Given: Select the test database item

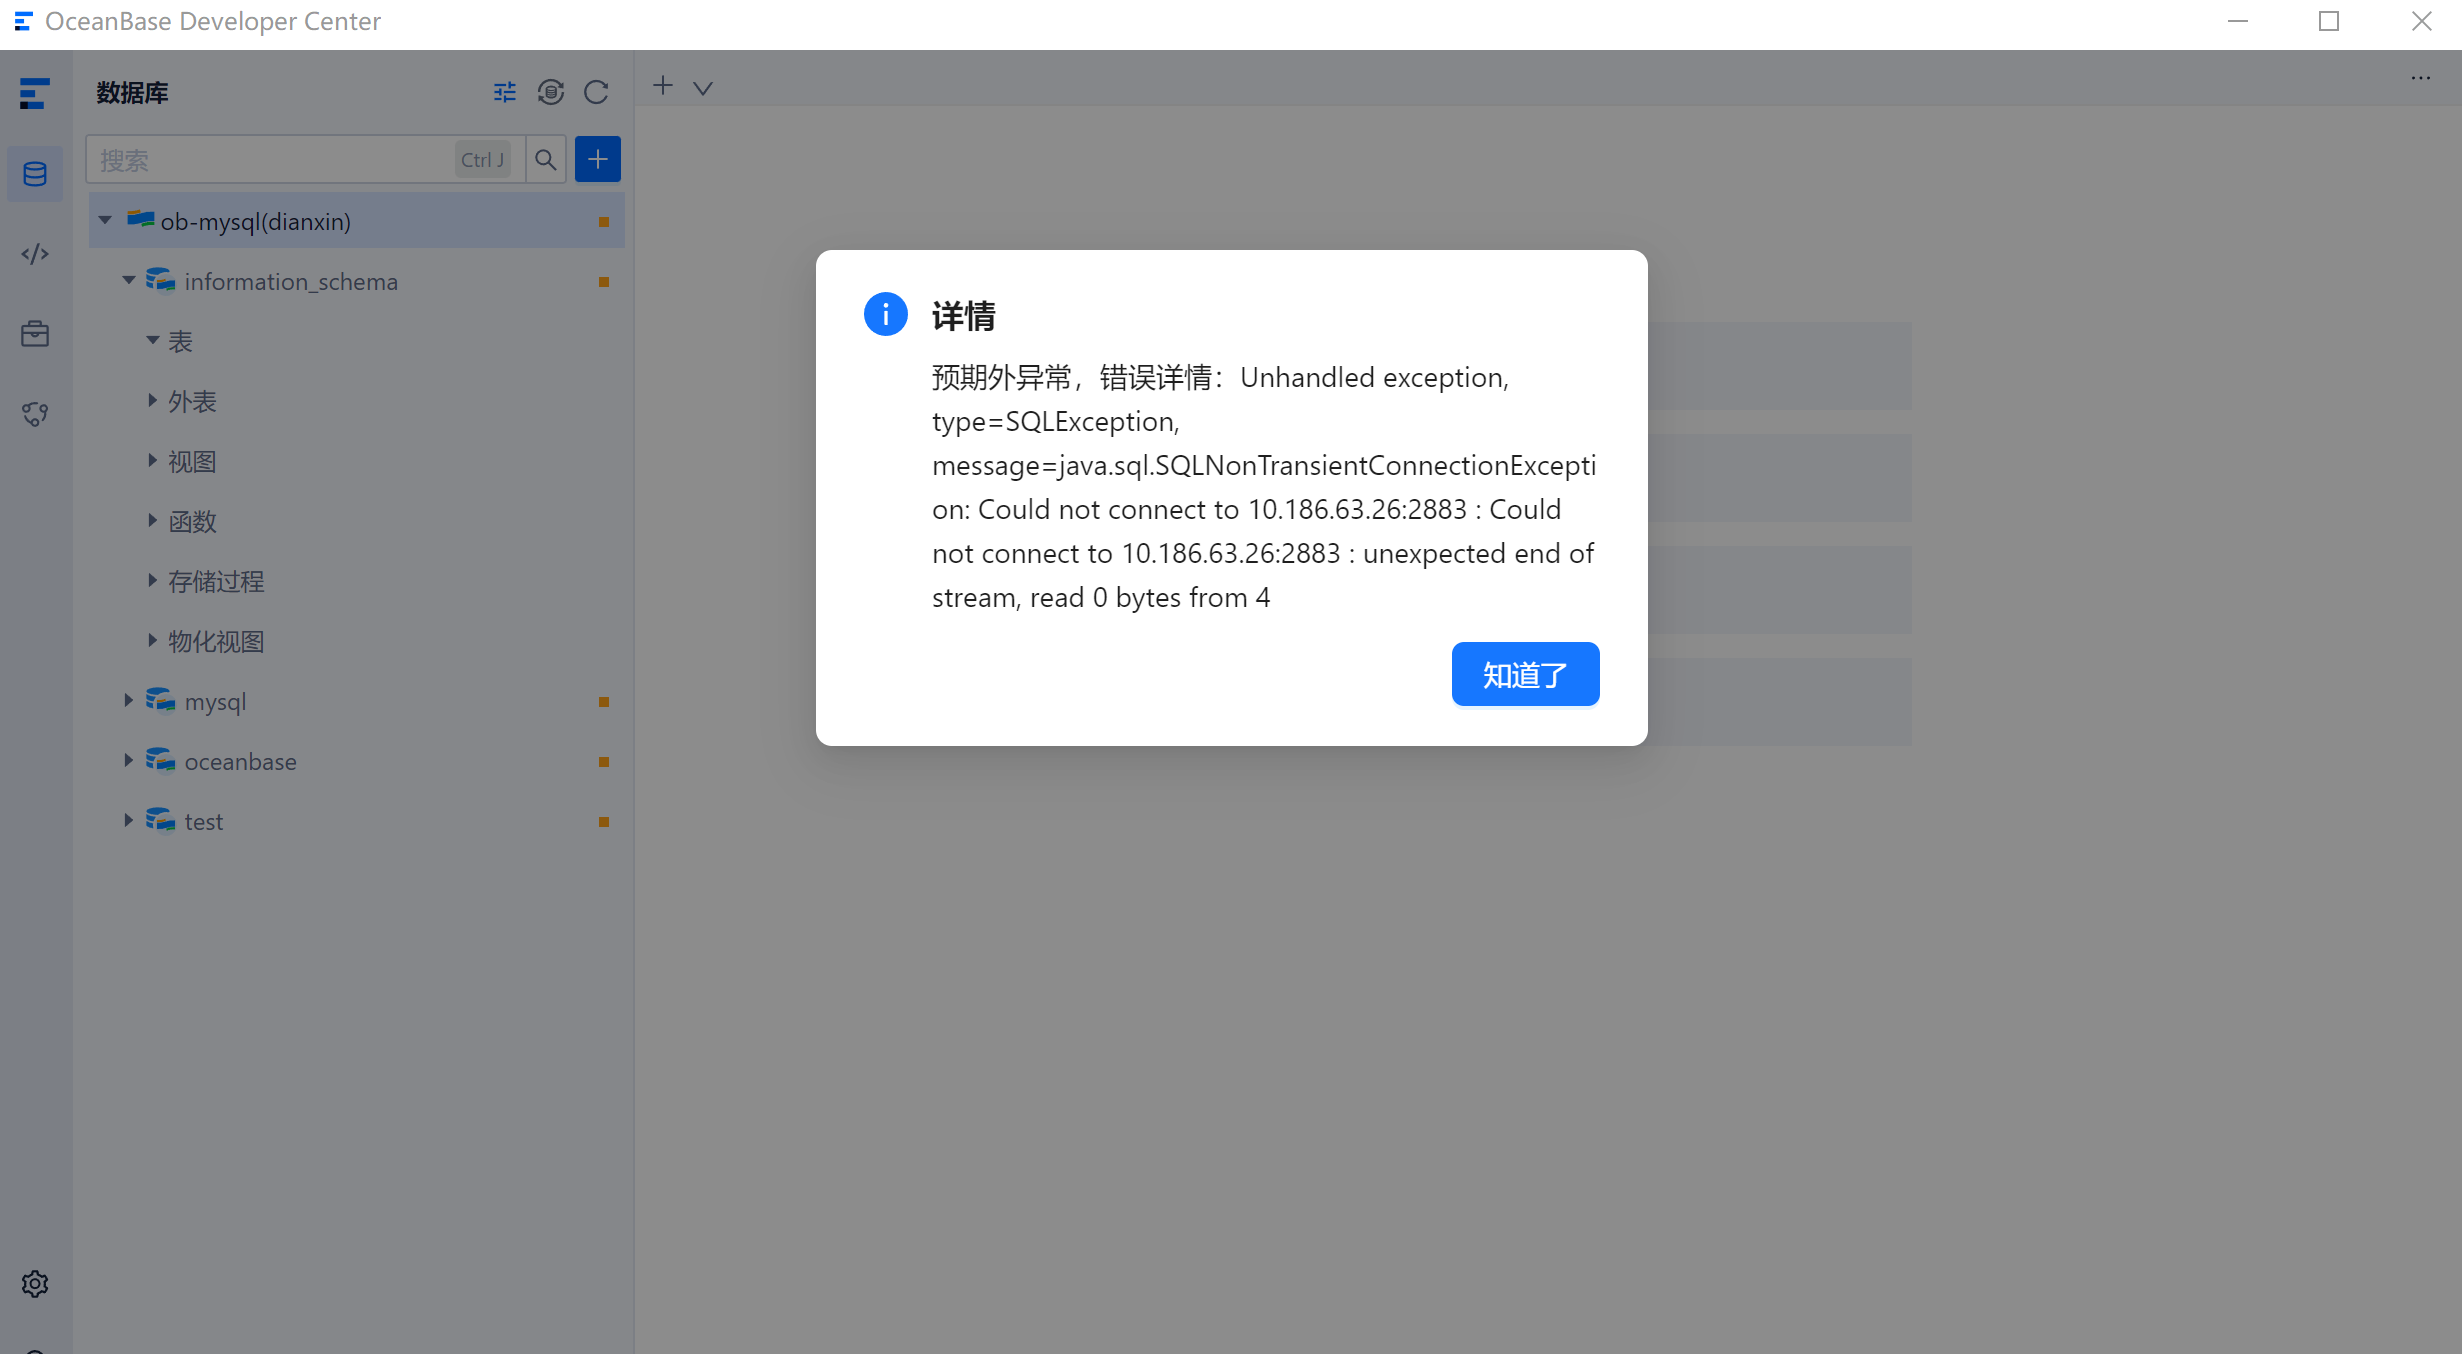Looking at the screenshot, I should point(204,822).
